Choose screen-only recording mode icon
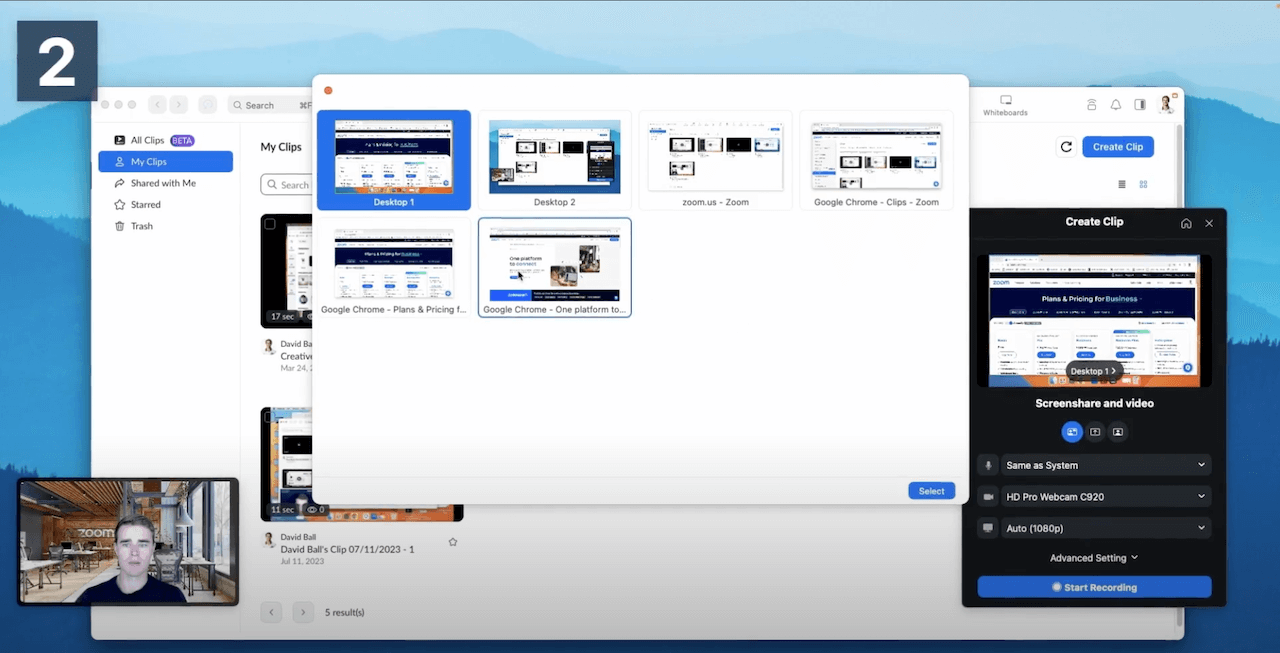The image size is (1280, 653). tap(1095, 432)
